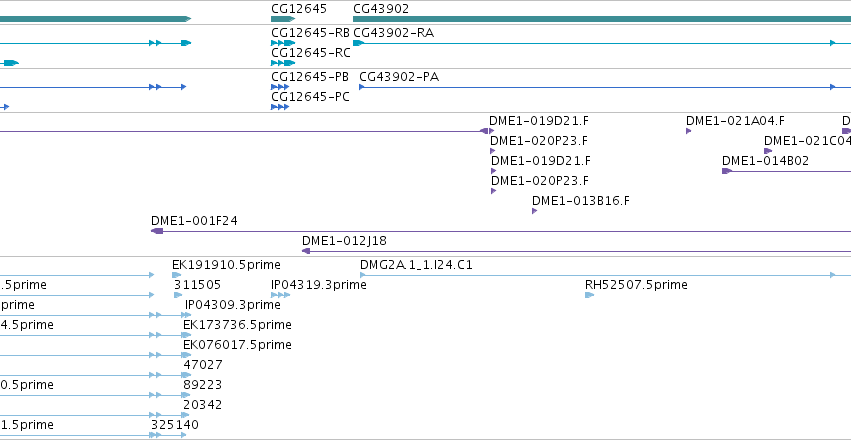Click the 47027 label

tap(203, 365)
